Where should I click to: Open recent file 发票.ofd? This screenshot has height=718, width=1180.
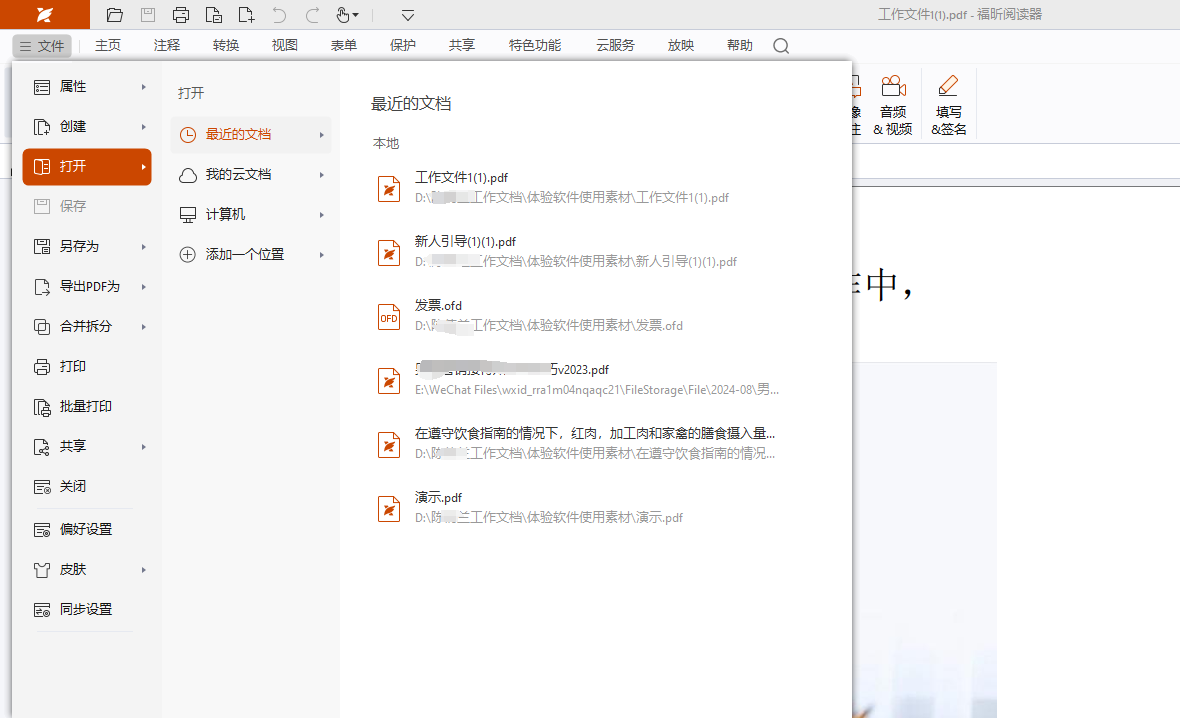click(x=438, y=306)
